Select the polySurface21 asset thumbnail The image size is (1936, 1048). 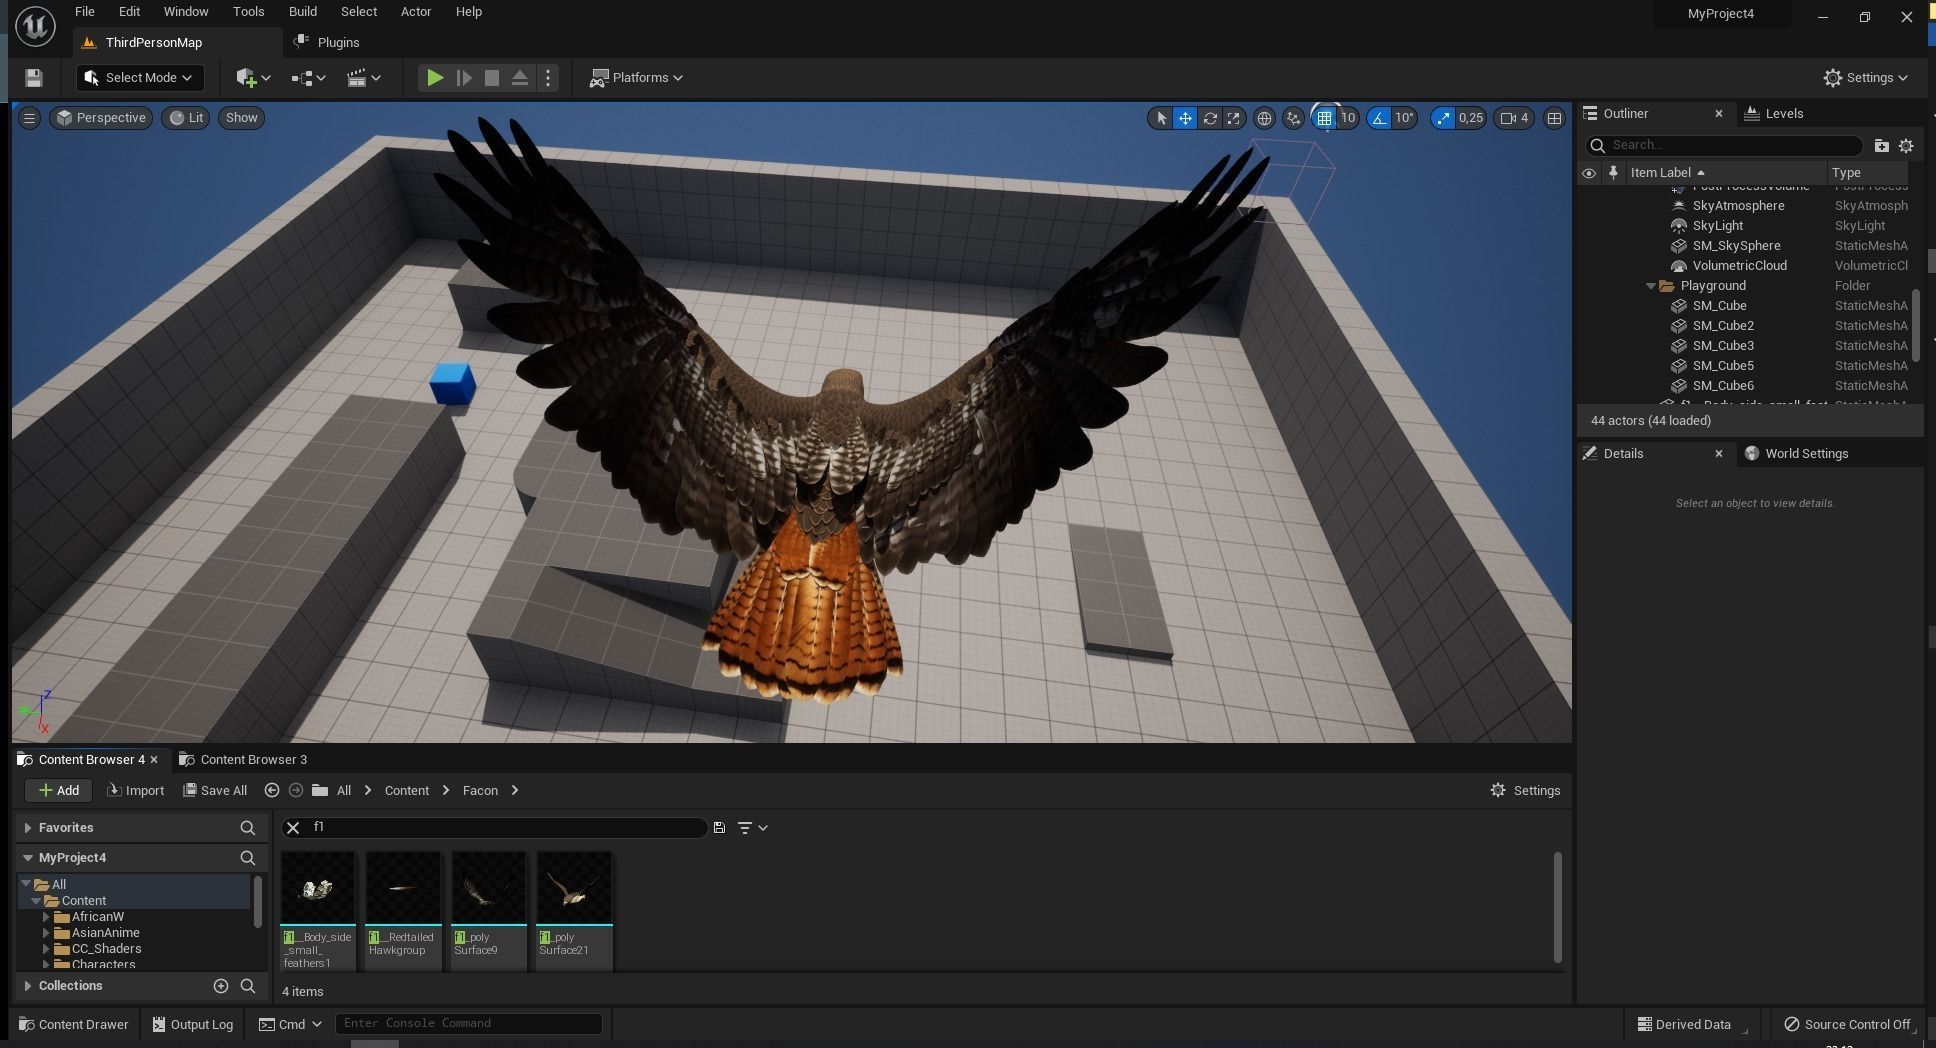click(x=574, y=889)
